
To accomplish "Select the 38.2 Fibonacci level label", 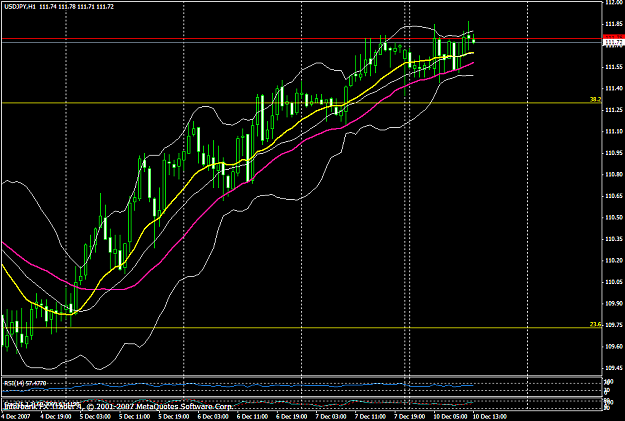I will 595,100.
